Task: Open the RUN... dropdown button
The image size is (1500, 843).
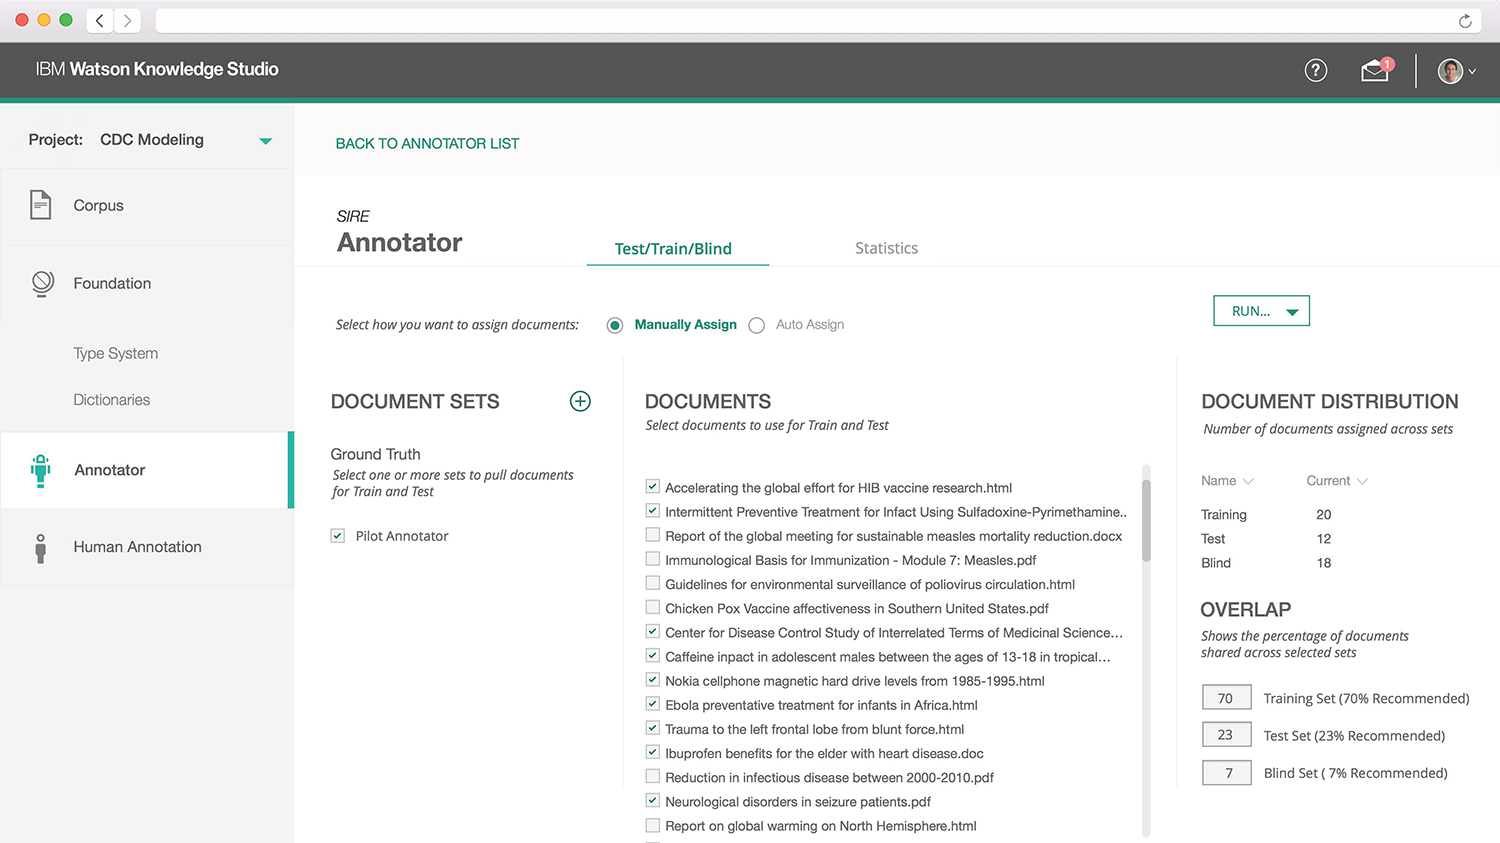Action: point(1261,311)
